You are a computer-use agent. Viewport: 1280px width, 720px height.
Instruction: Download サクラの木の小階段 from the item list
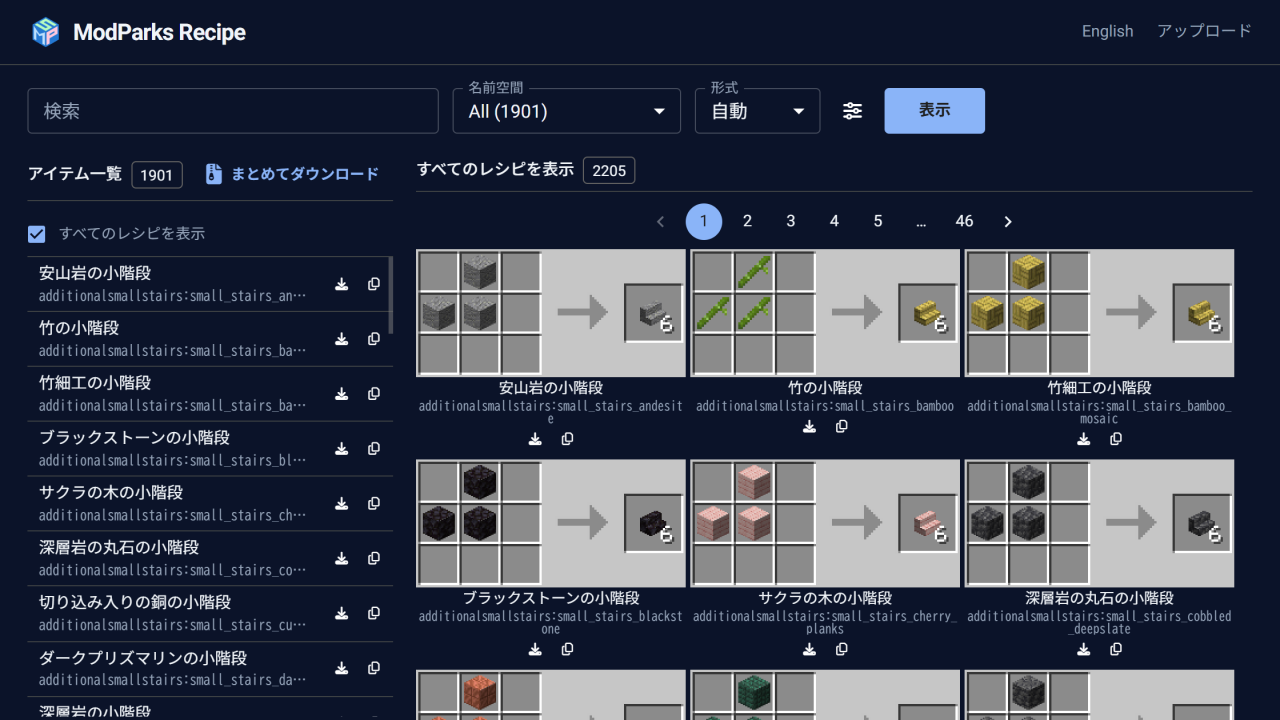(x=341, y=504)
